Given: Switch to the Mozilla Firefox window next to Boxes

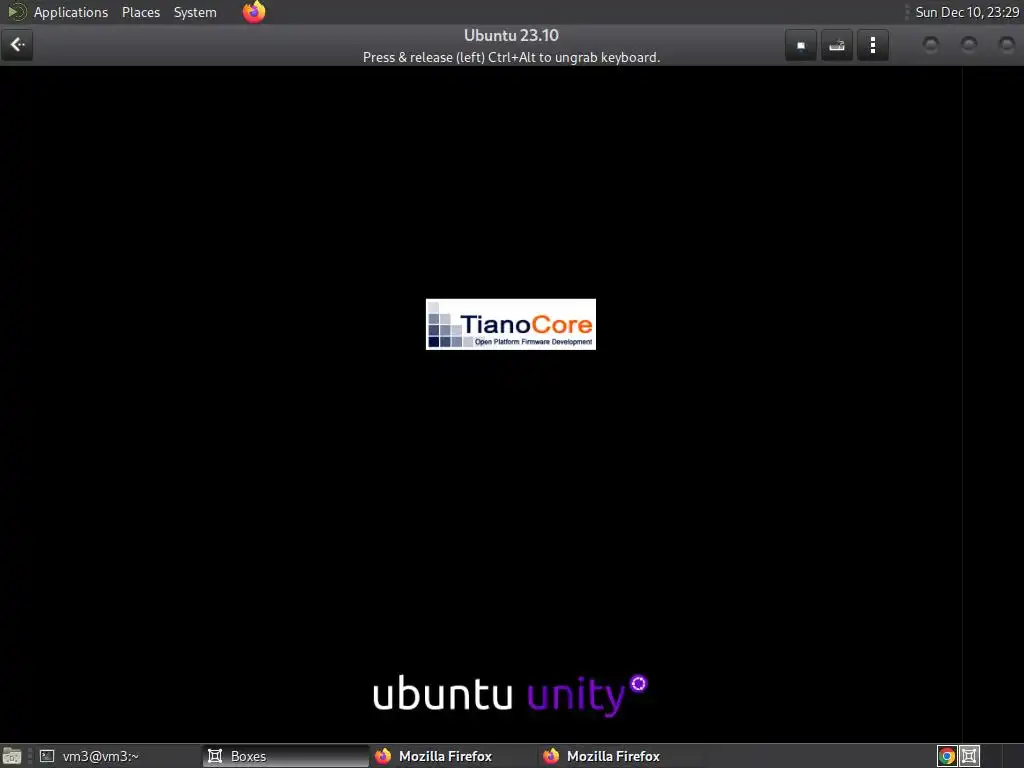Looking at the screenshot, I should pos(453,756).
